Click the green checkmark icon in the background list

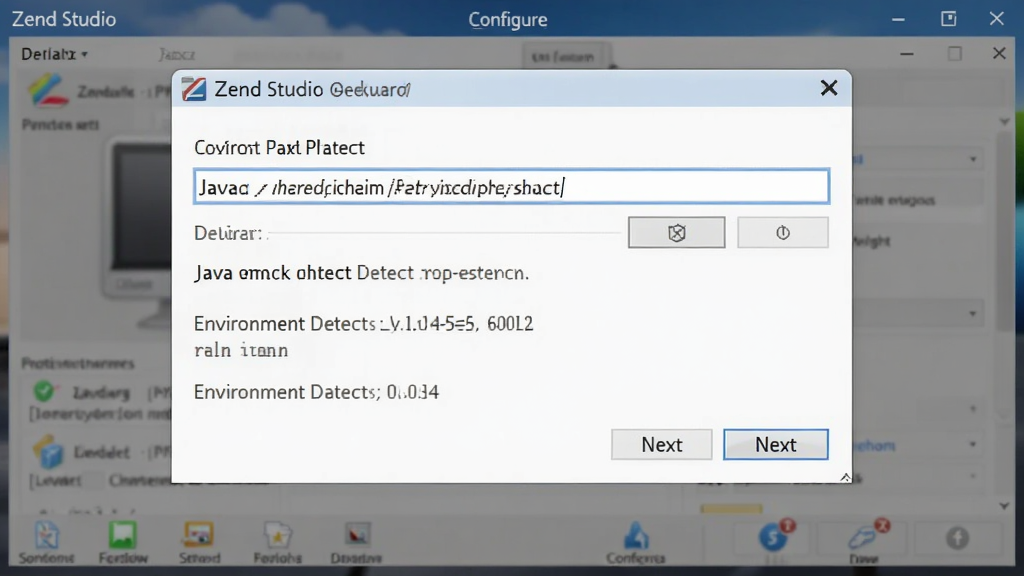tap(44, 391)
